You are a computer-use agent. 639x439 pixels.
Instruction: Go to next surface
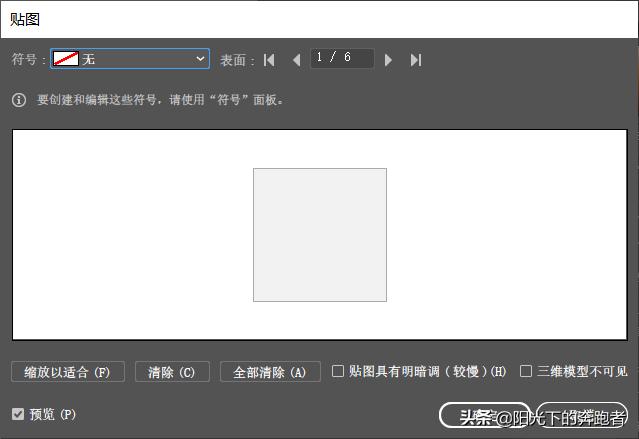388,60
